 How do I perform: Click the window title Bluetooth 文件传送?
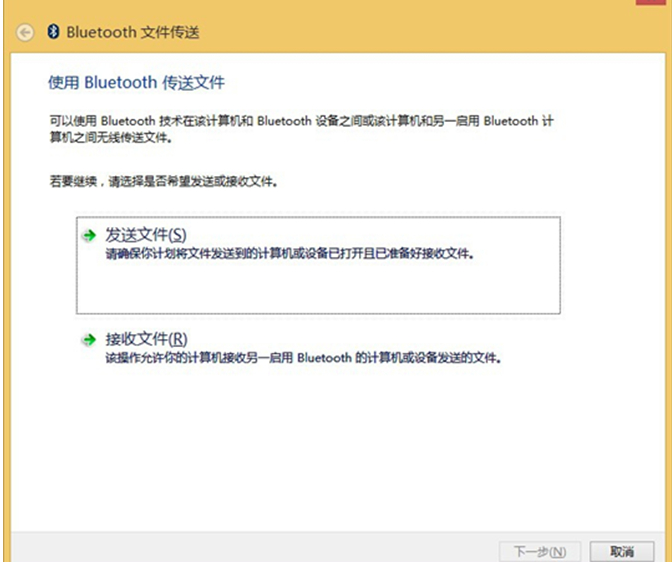(132, 32)
